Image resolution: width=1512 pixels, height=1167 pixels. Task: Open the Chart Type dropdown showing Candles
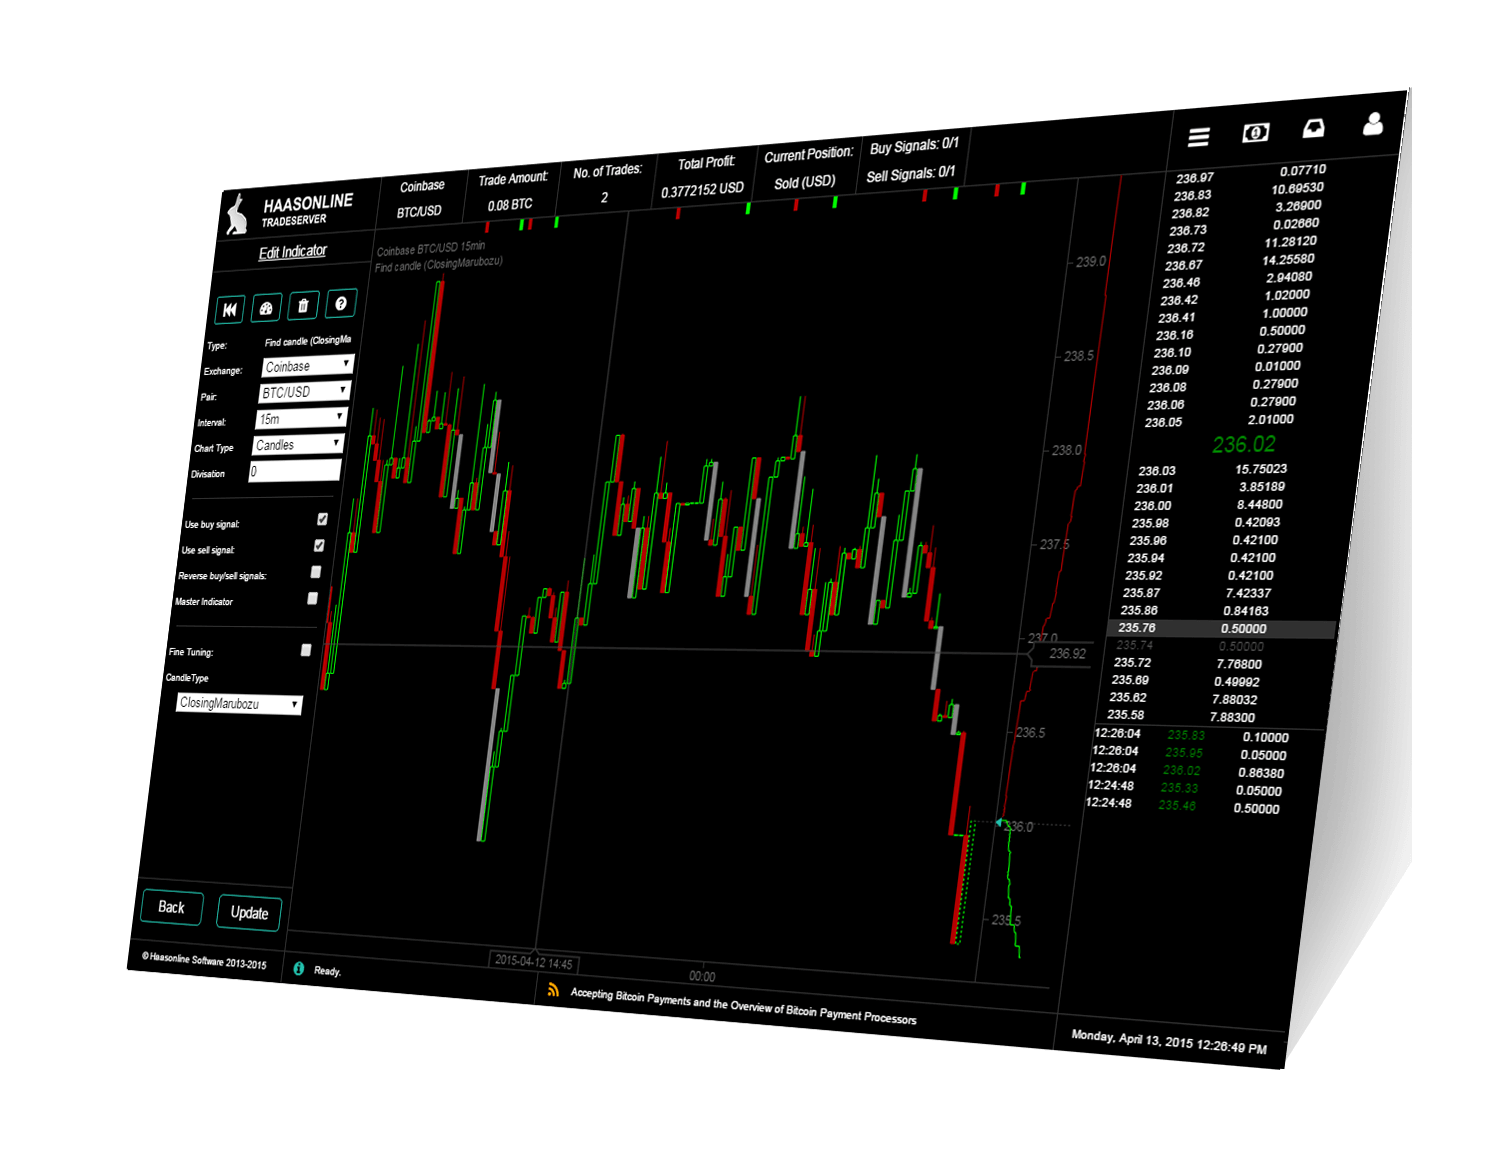click(x=298, y=444)
